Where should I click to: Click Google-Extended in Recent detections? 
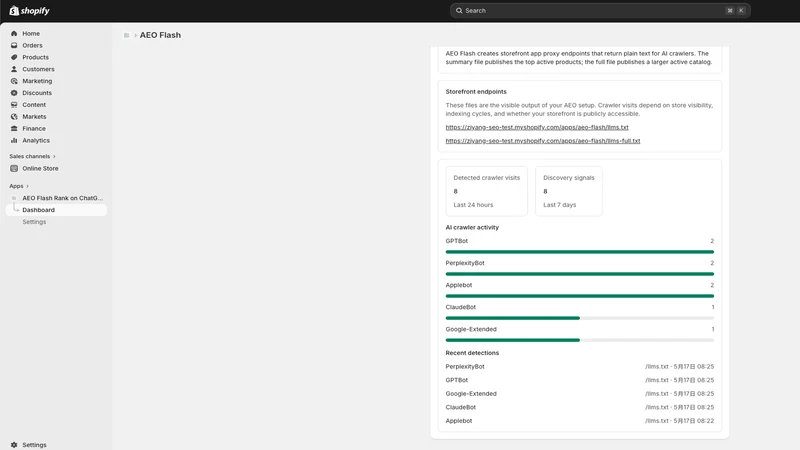pos(471,394)
